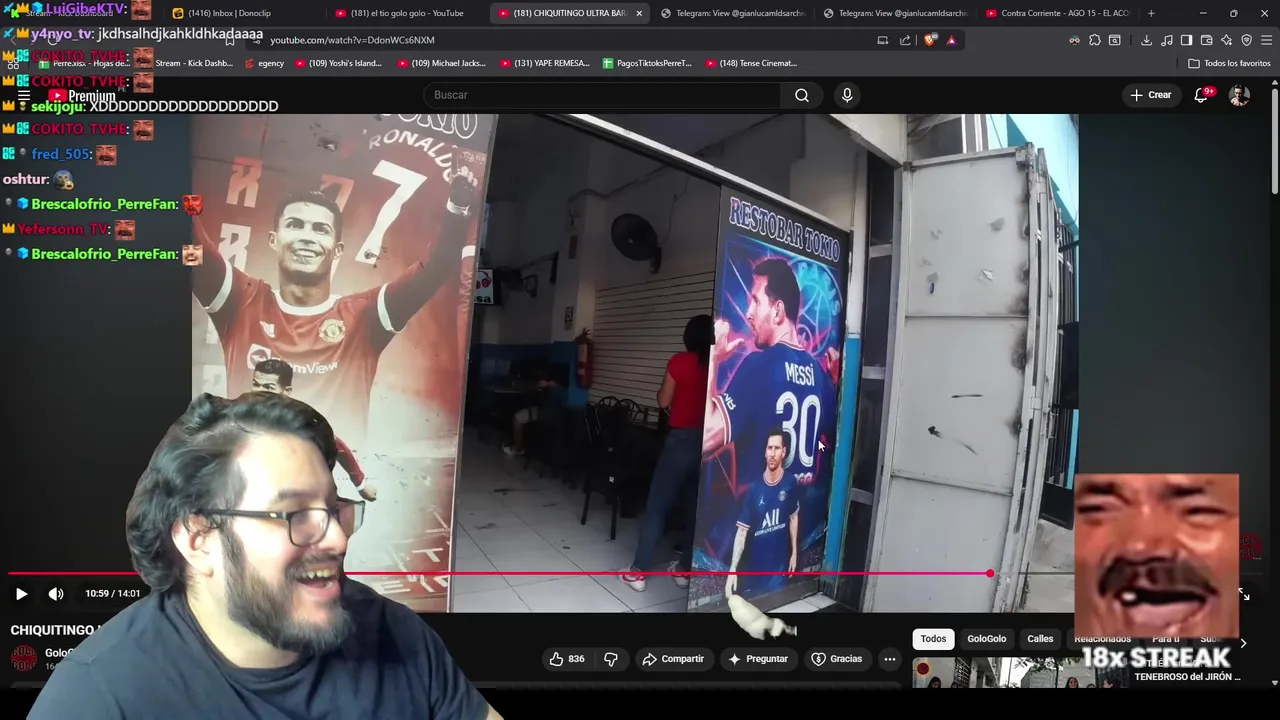The height and width of the screenshot is (720, 1280).
Task: Click the Gracias button
Action: 836,659
